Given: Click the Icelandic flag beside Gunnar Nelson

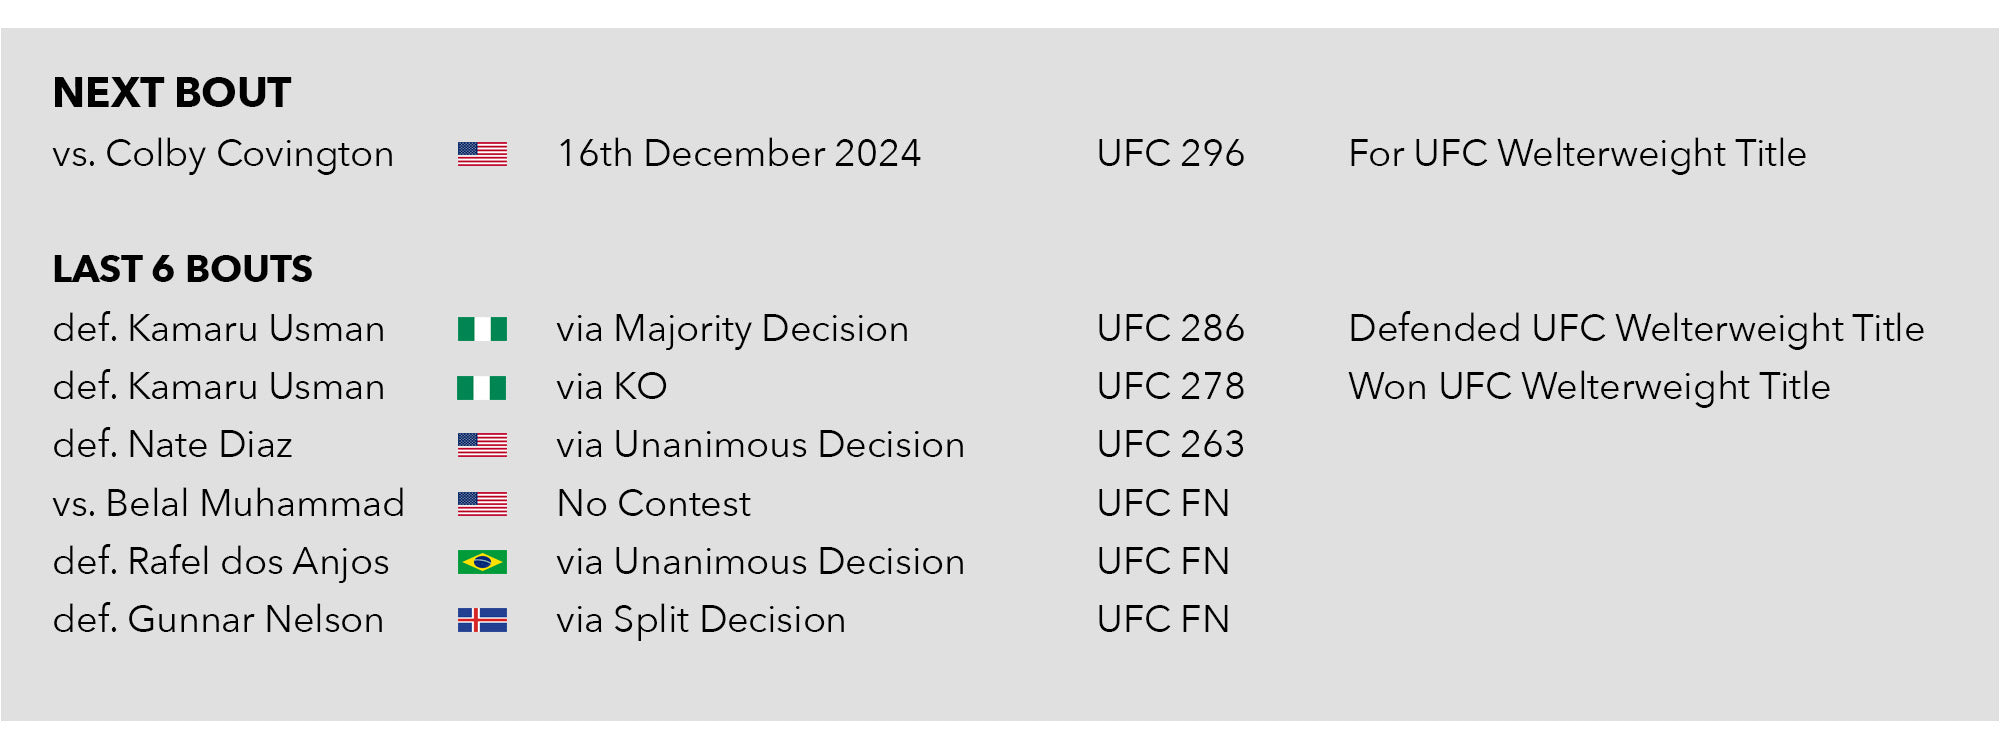Looking at the screenshot, I should [x=482, y=620].
